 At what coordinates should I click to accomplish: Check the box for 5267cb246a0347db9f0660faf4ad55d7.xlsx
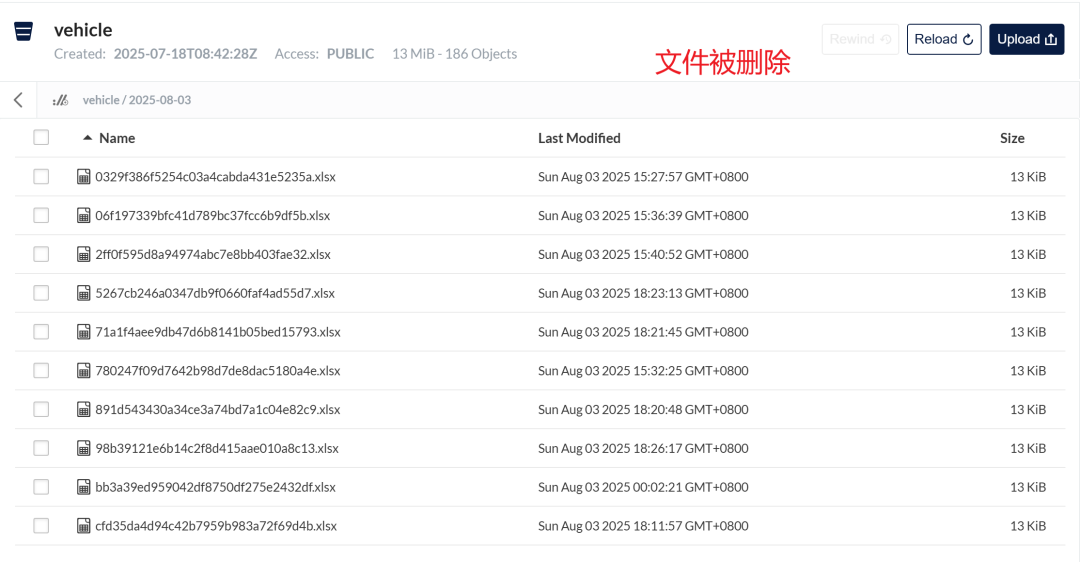click(41, 293)
